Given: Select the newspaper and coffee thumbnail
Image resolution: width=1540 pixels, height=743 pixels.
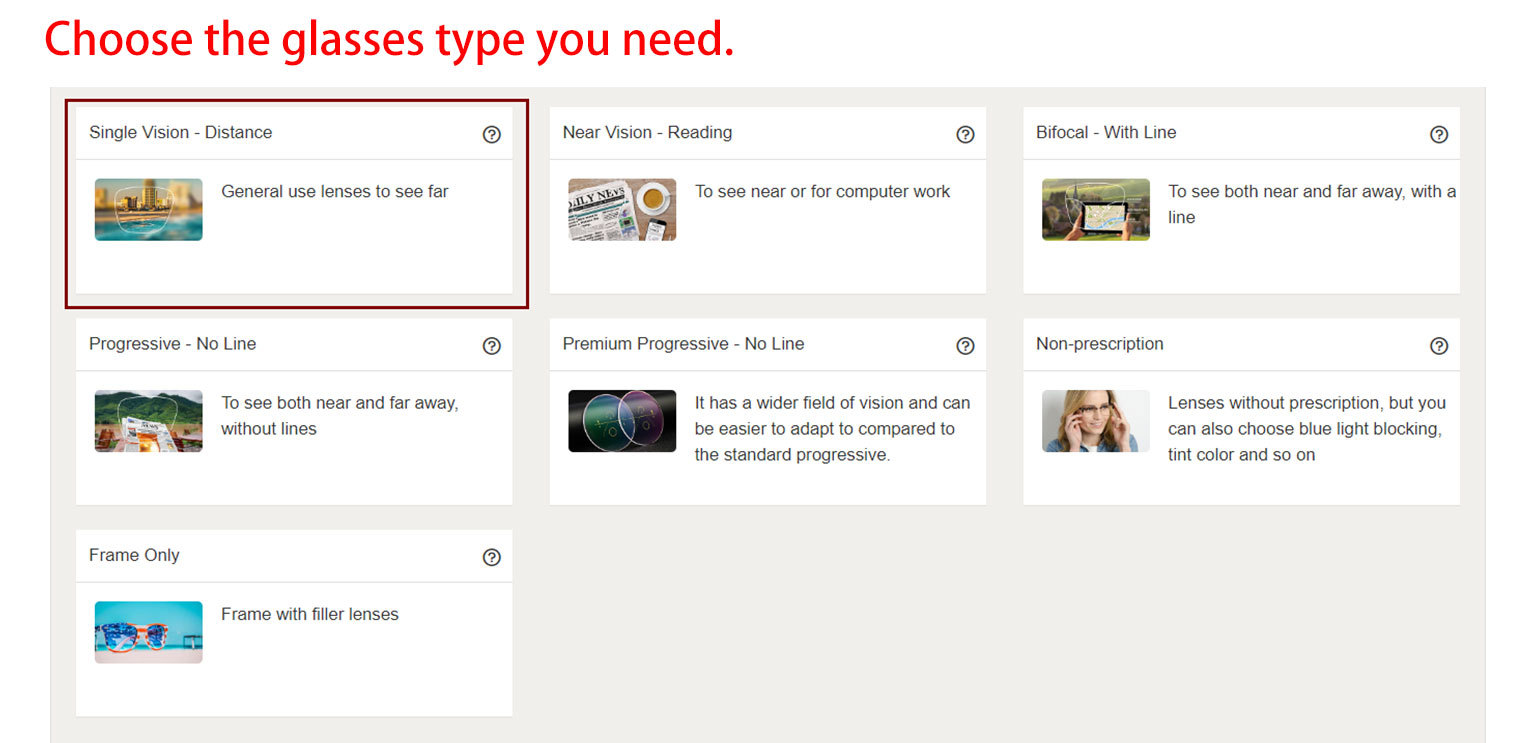Looking at the screenshot, I should coord(622,210).
